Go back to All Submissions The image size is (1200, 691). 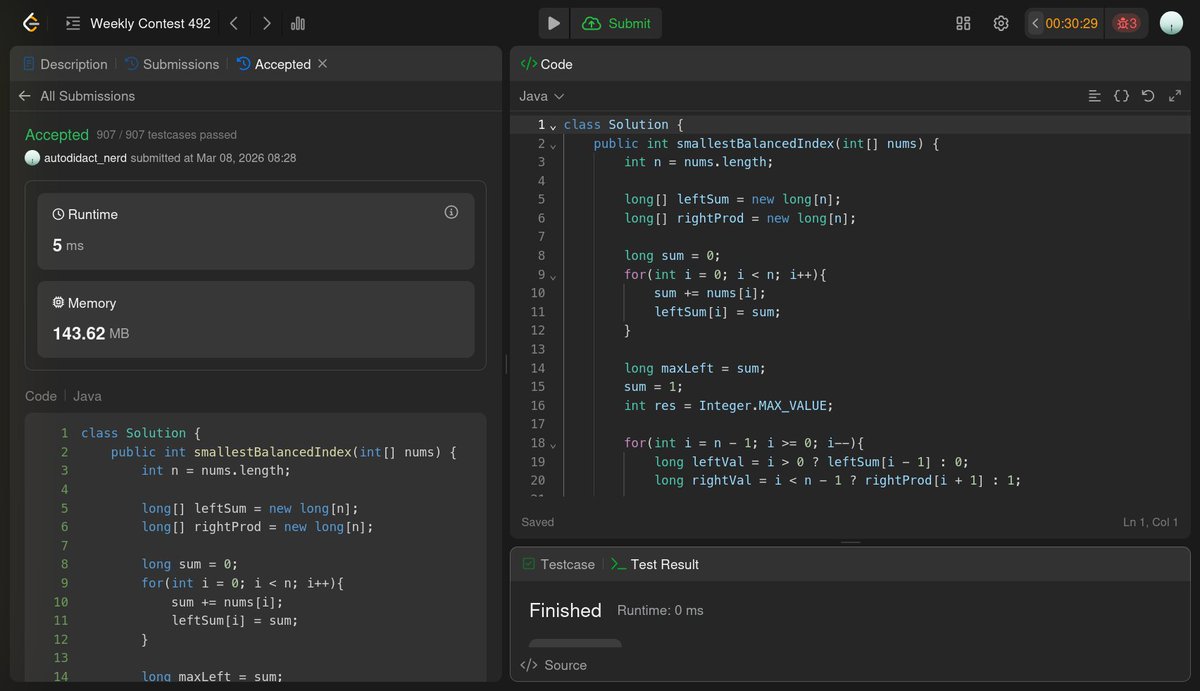coord(76,96)
